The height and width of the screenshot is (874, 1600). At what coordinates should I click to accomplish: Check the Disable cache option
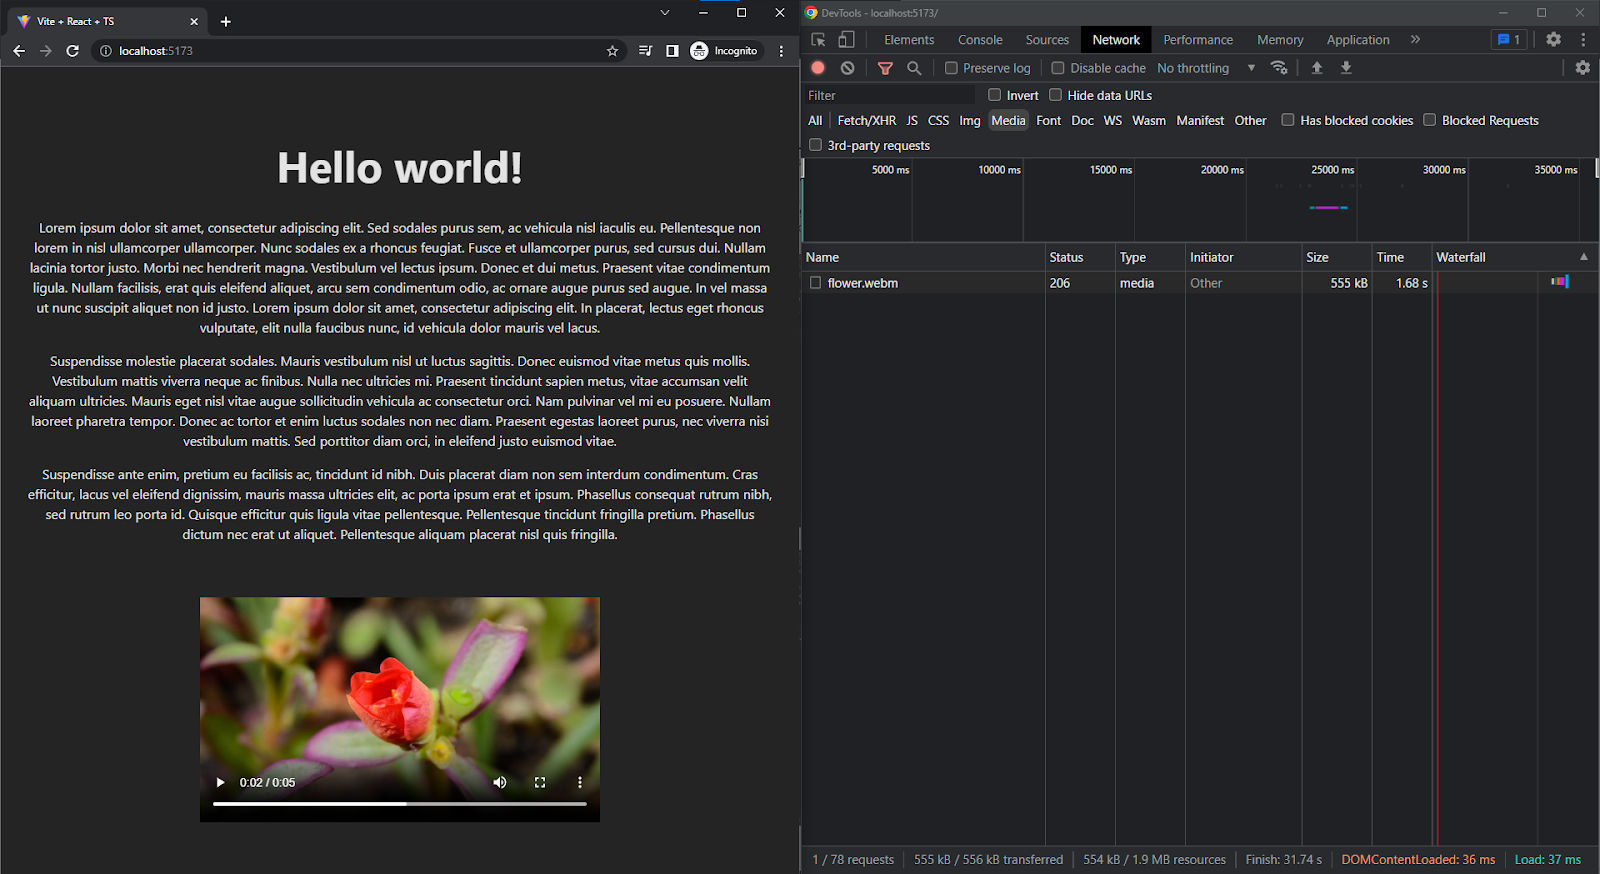coord(1058,68)
